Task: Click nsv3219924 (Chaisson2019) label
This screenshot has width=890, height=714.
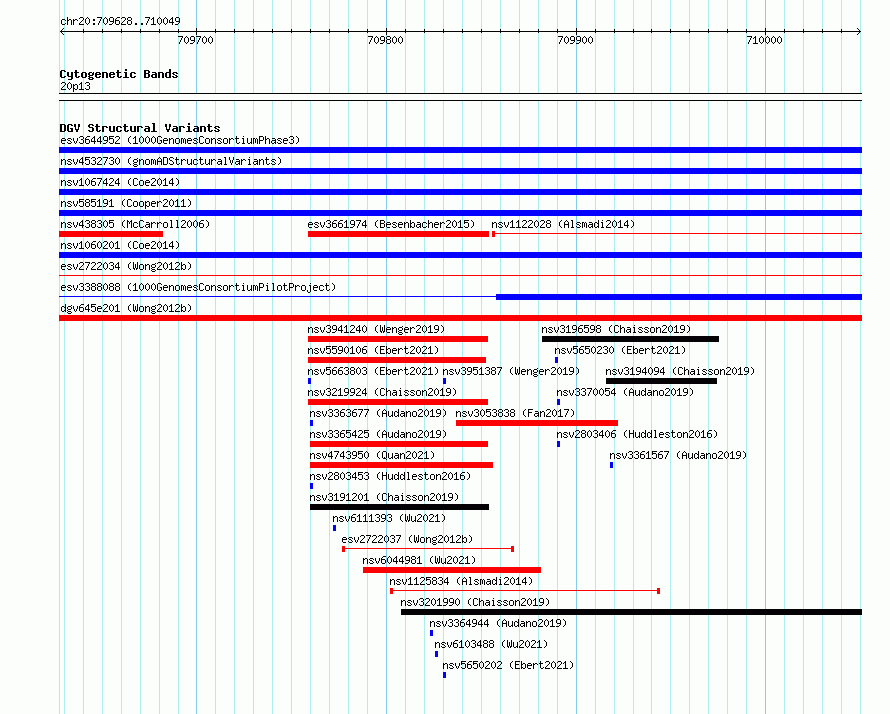Action: point(383,392)
